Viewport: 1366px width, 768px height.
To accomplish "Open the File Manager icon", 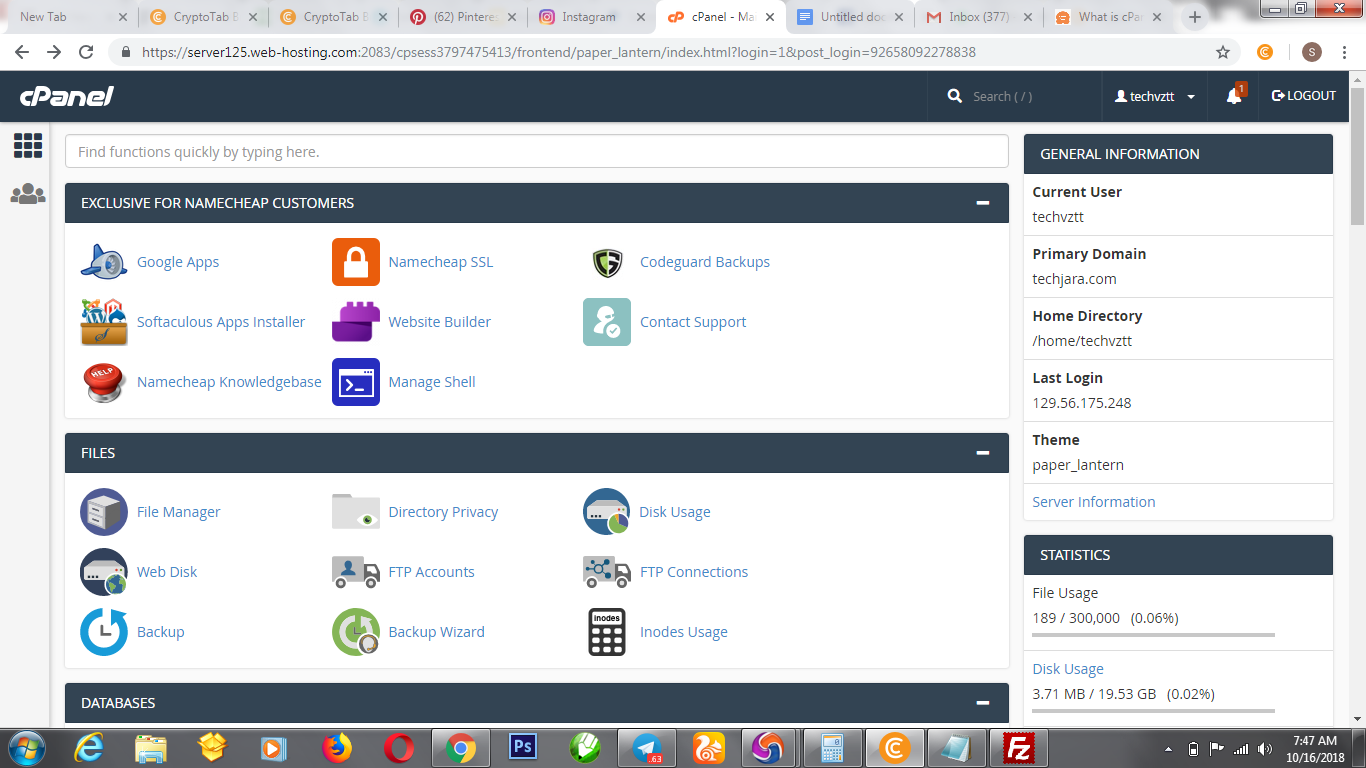I will pyautogui.click(x=104, y=512).
